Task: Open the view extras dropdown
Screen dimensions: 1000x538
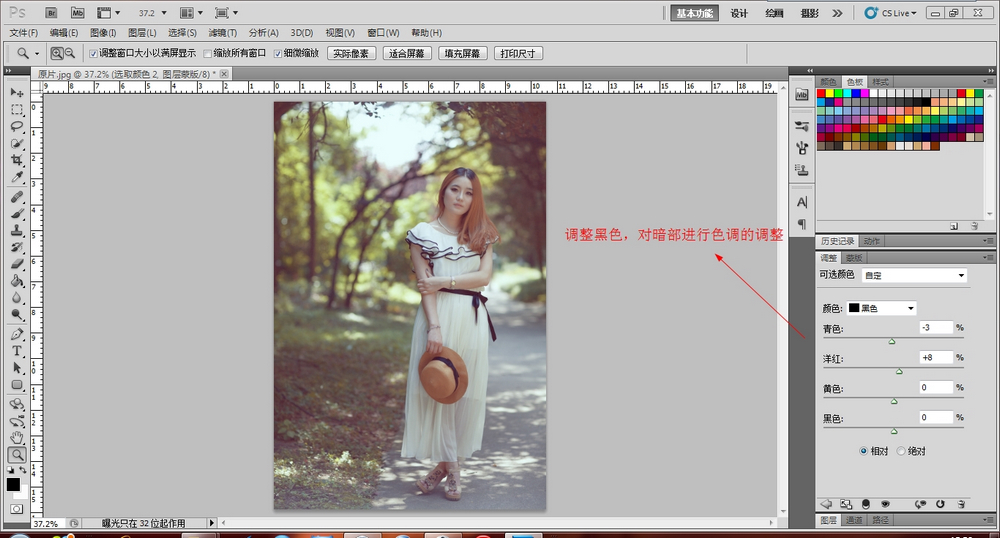Action: [108, 13]
